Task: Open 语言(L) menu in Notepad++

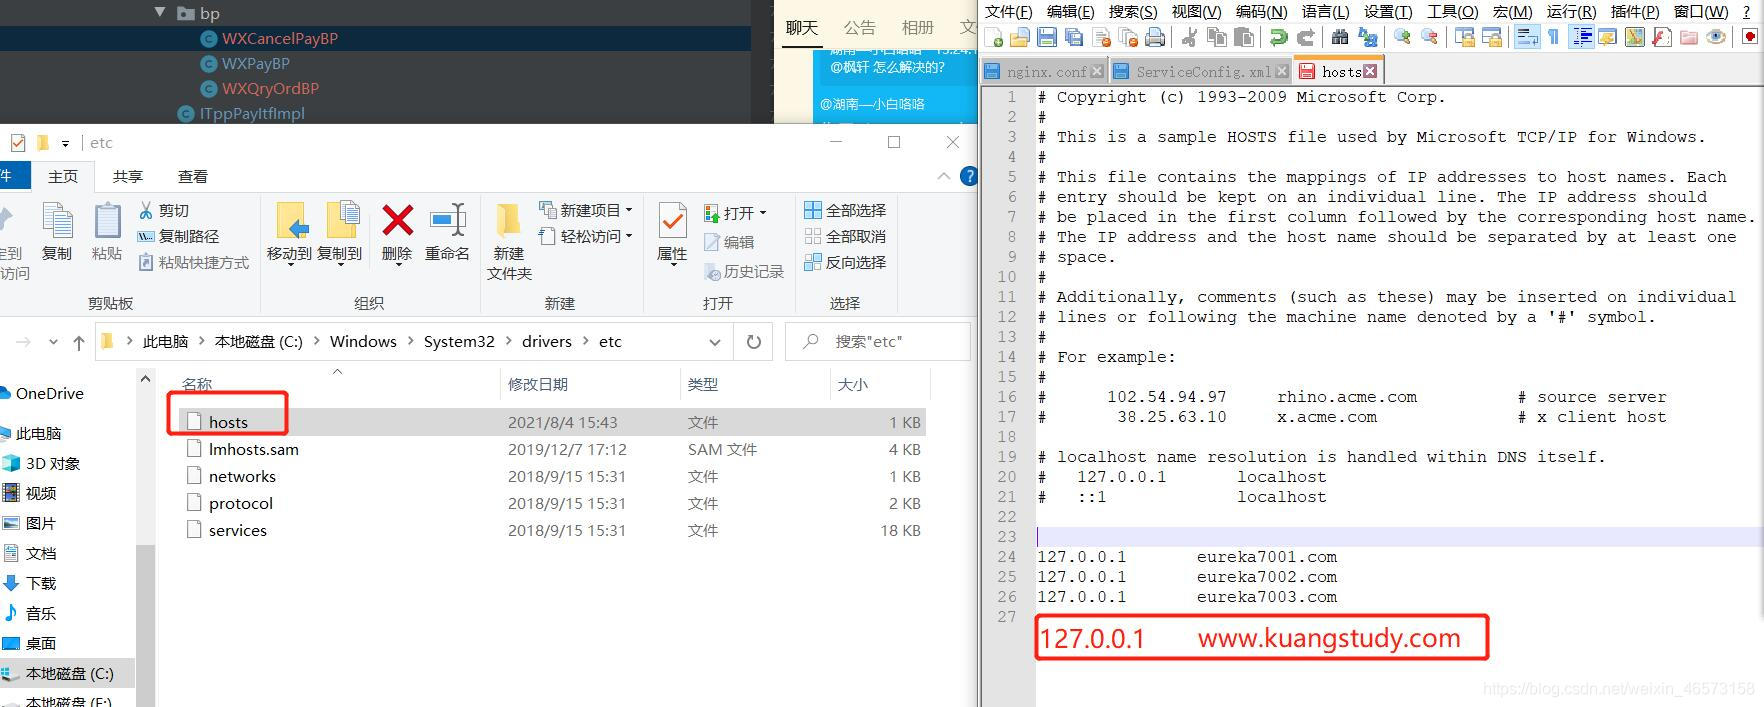Action: click(1325, 11)
